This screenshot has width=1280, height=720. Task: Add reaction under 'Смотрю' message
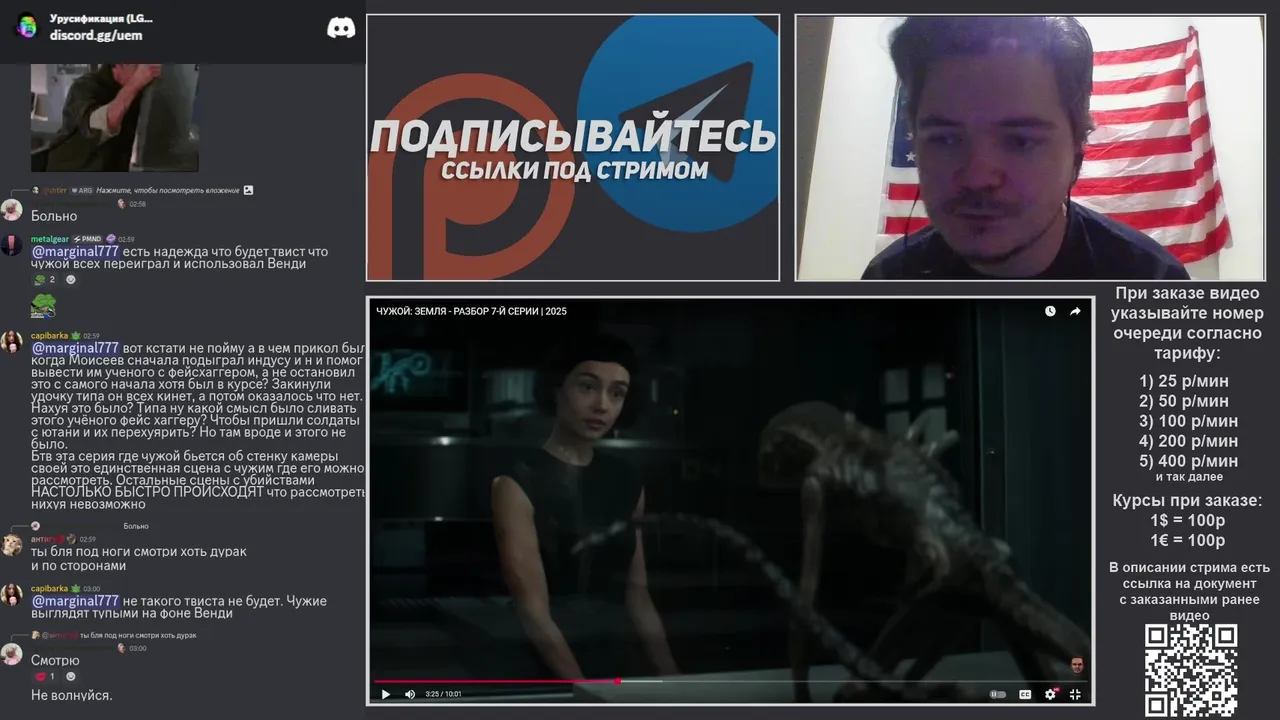click(x=70, y=677)
